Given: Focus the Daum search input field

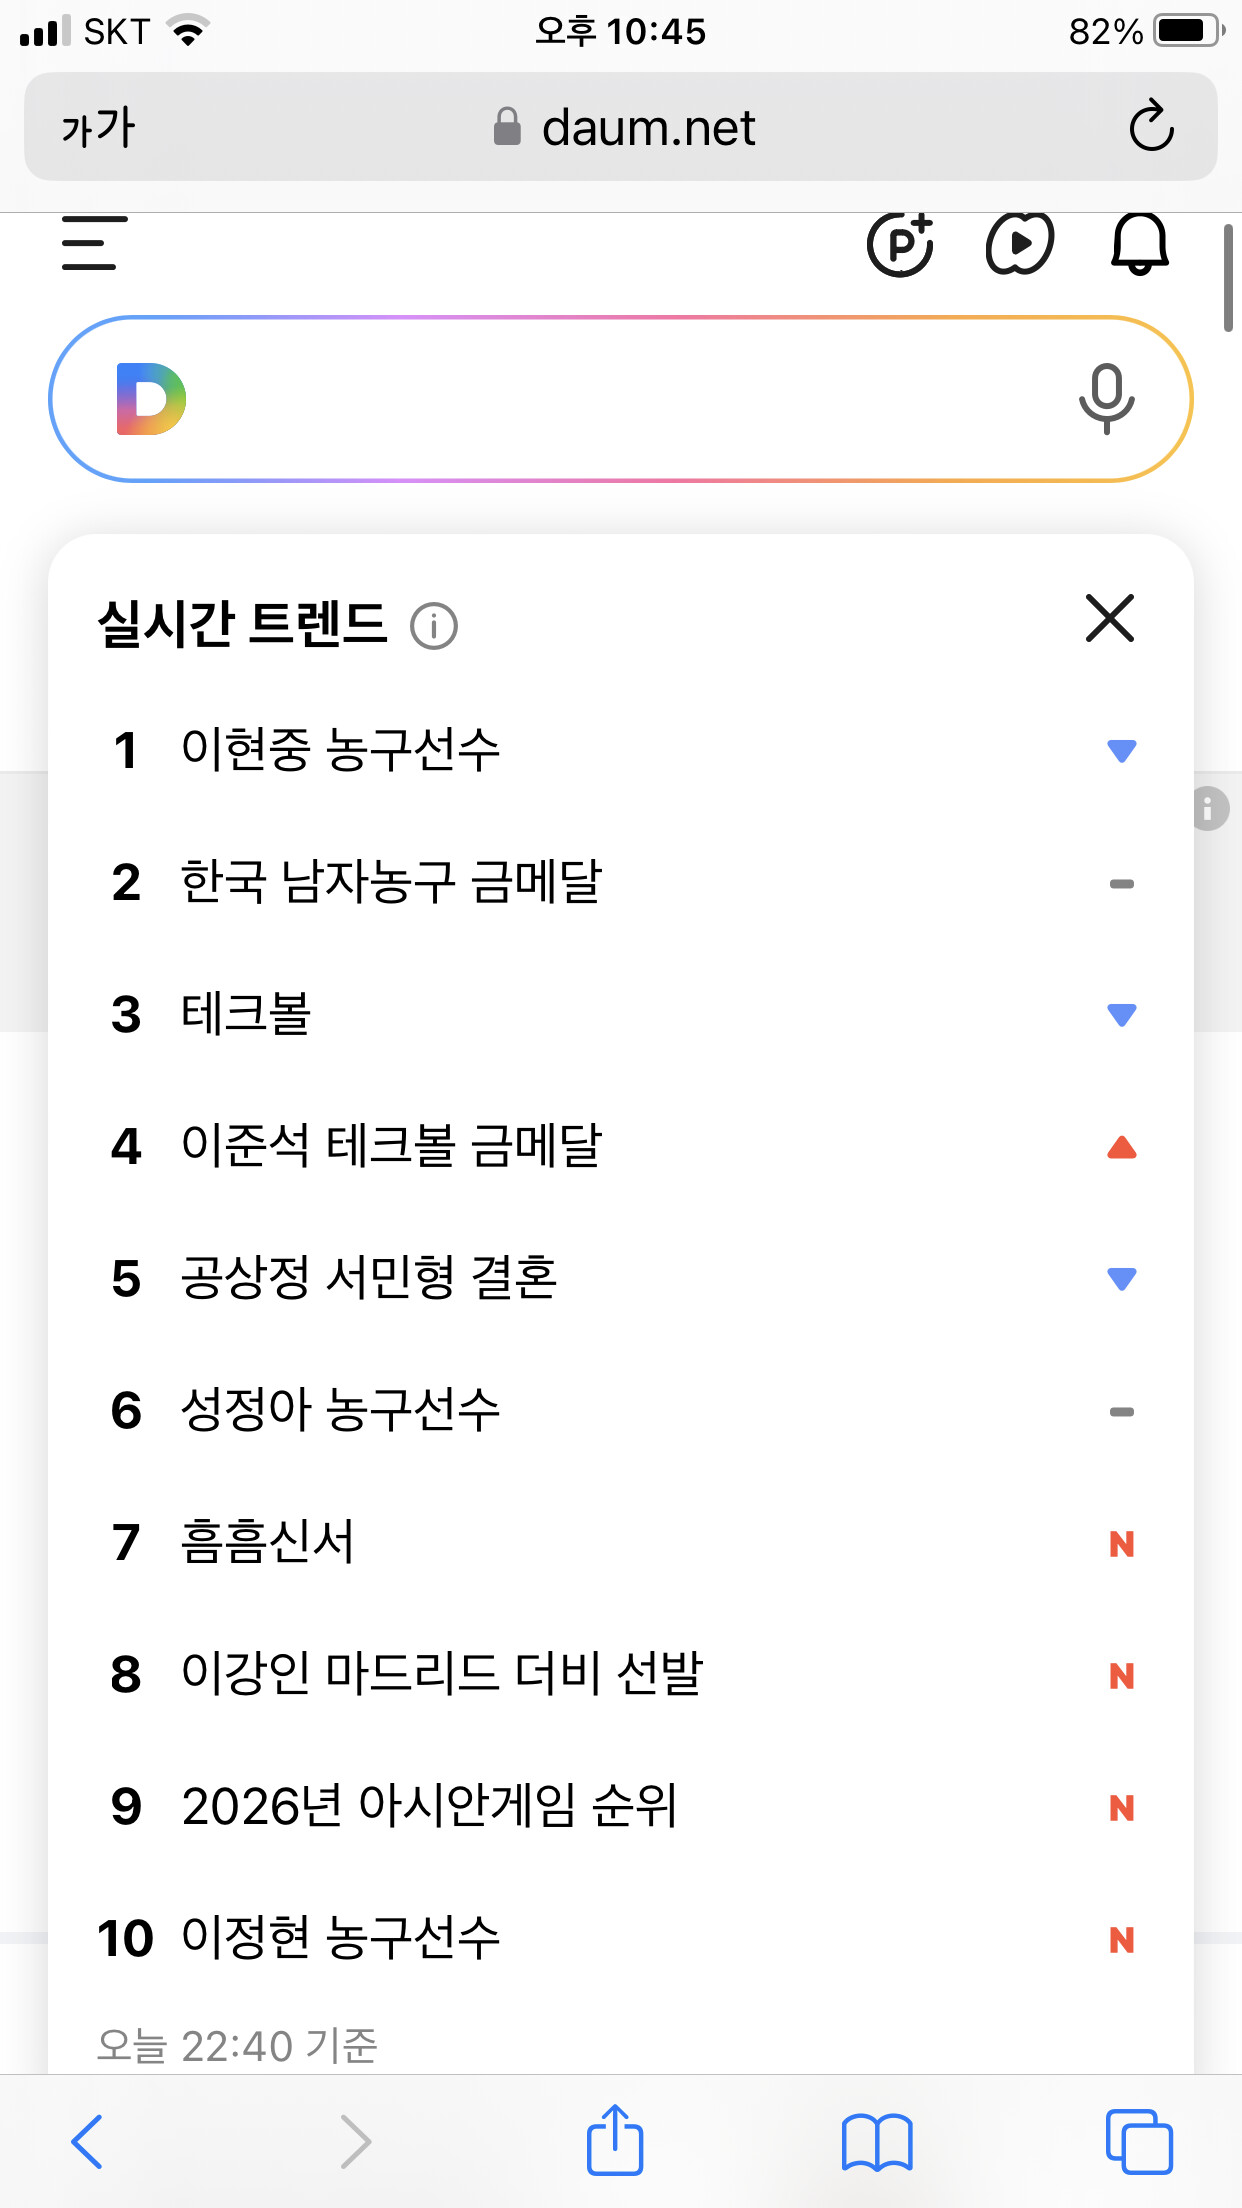Looking at the screenshot, I should [x=621, y=399].
